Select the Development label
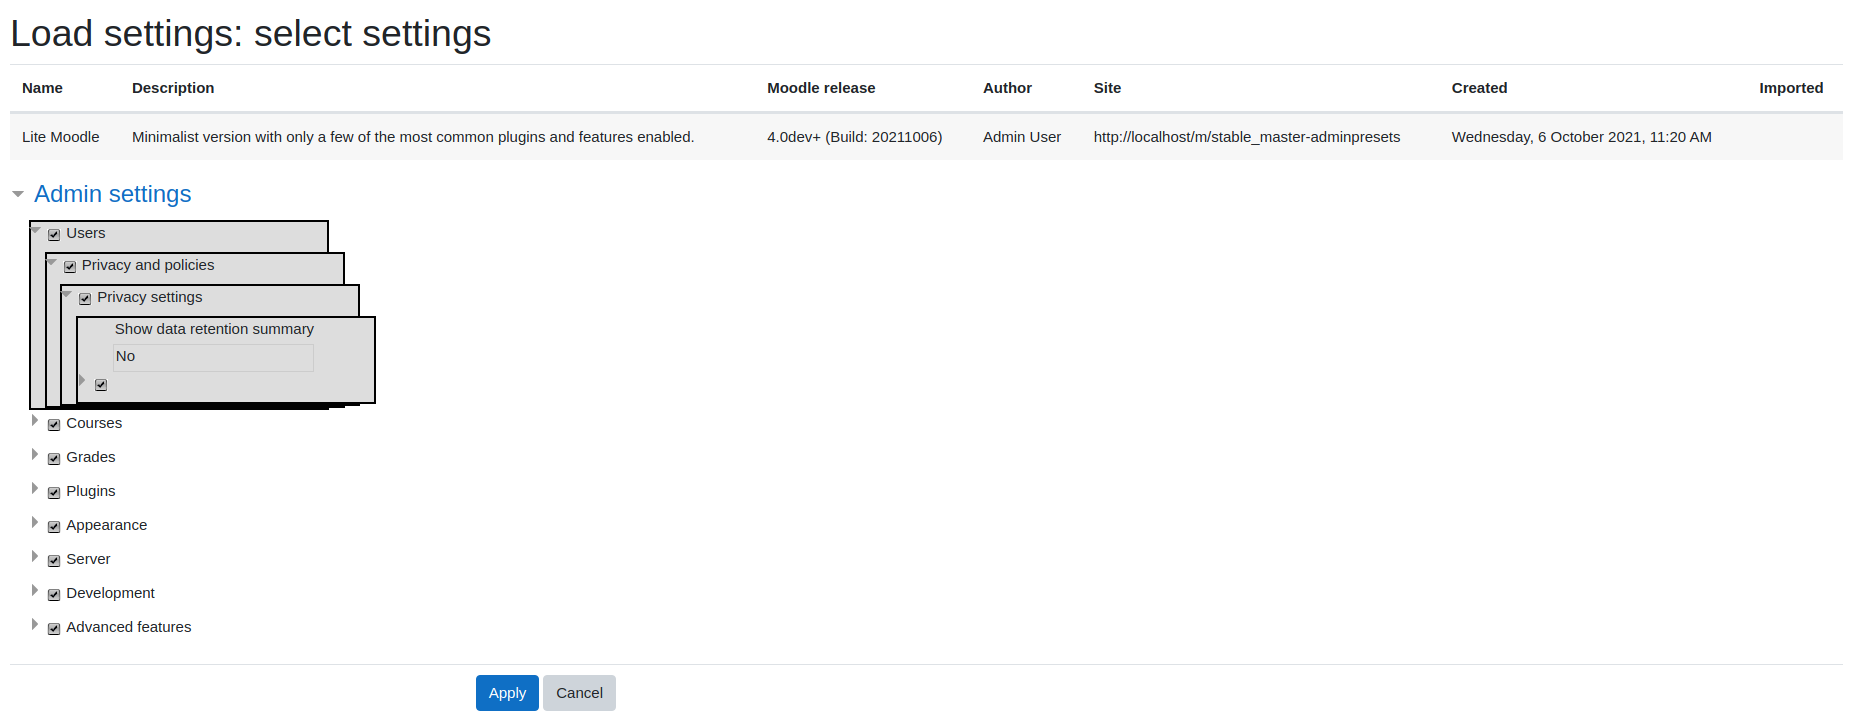 tap(111, 593)
